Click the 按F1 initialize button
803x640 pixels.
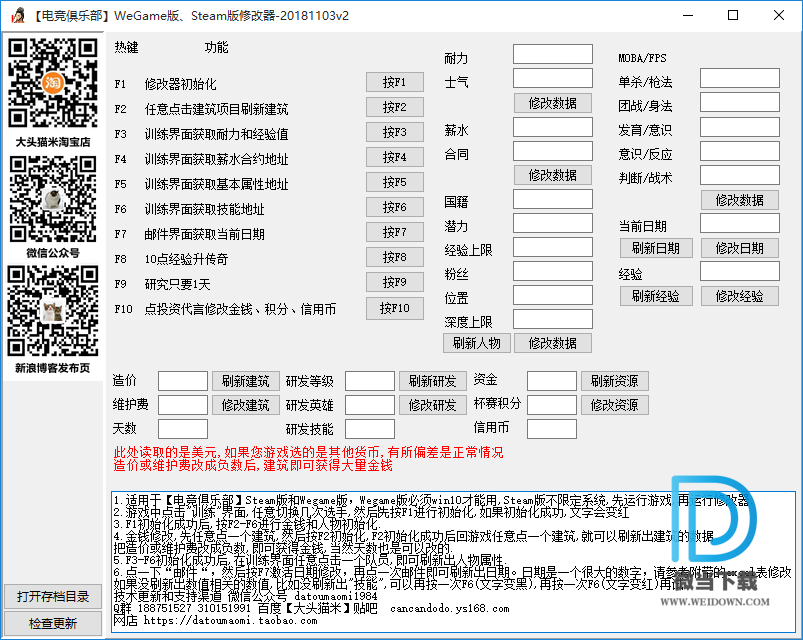click(395, 82)
